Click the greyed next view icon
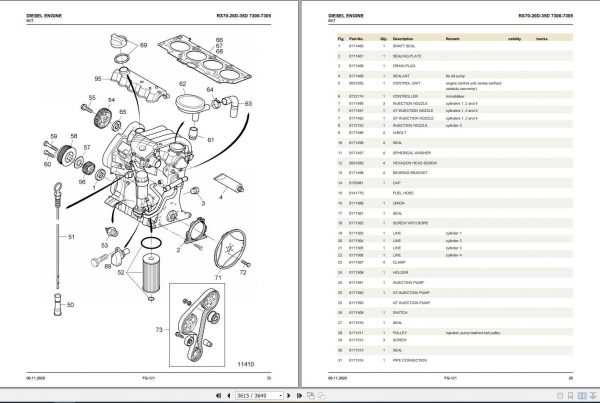Image resolution: width=600 pixels, height=403 pixels. click(322, 395)
